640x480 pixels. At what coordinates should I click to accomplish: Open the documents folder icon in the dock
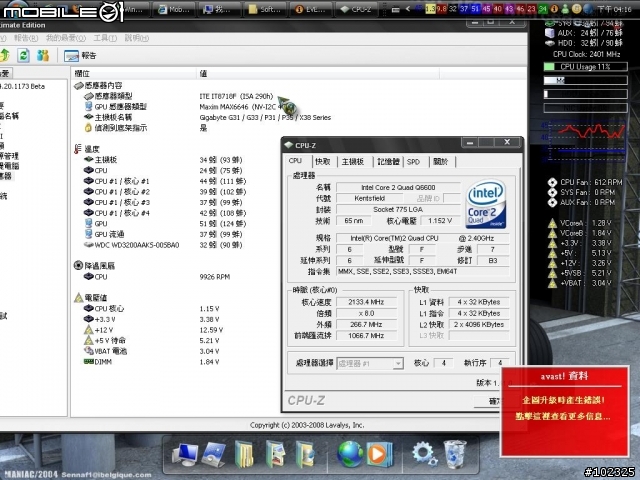click(x=244, y=454)
